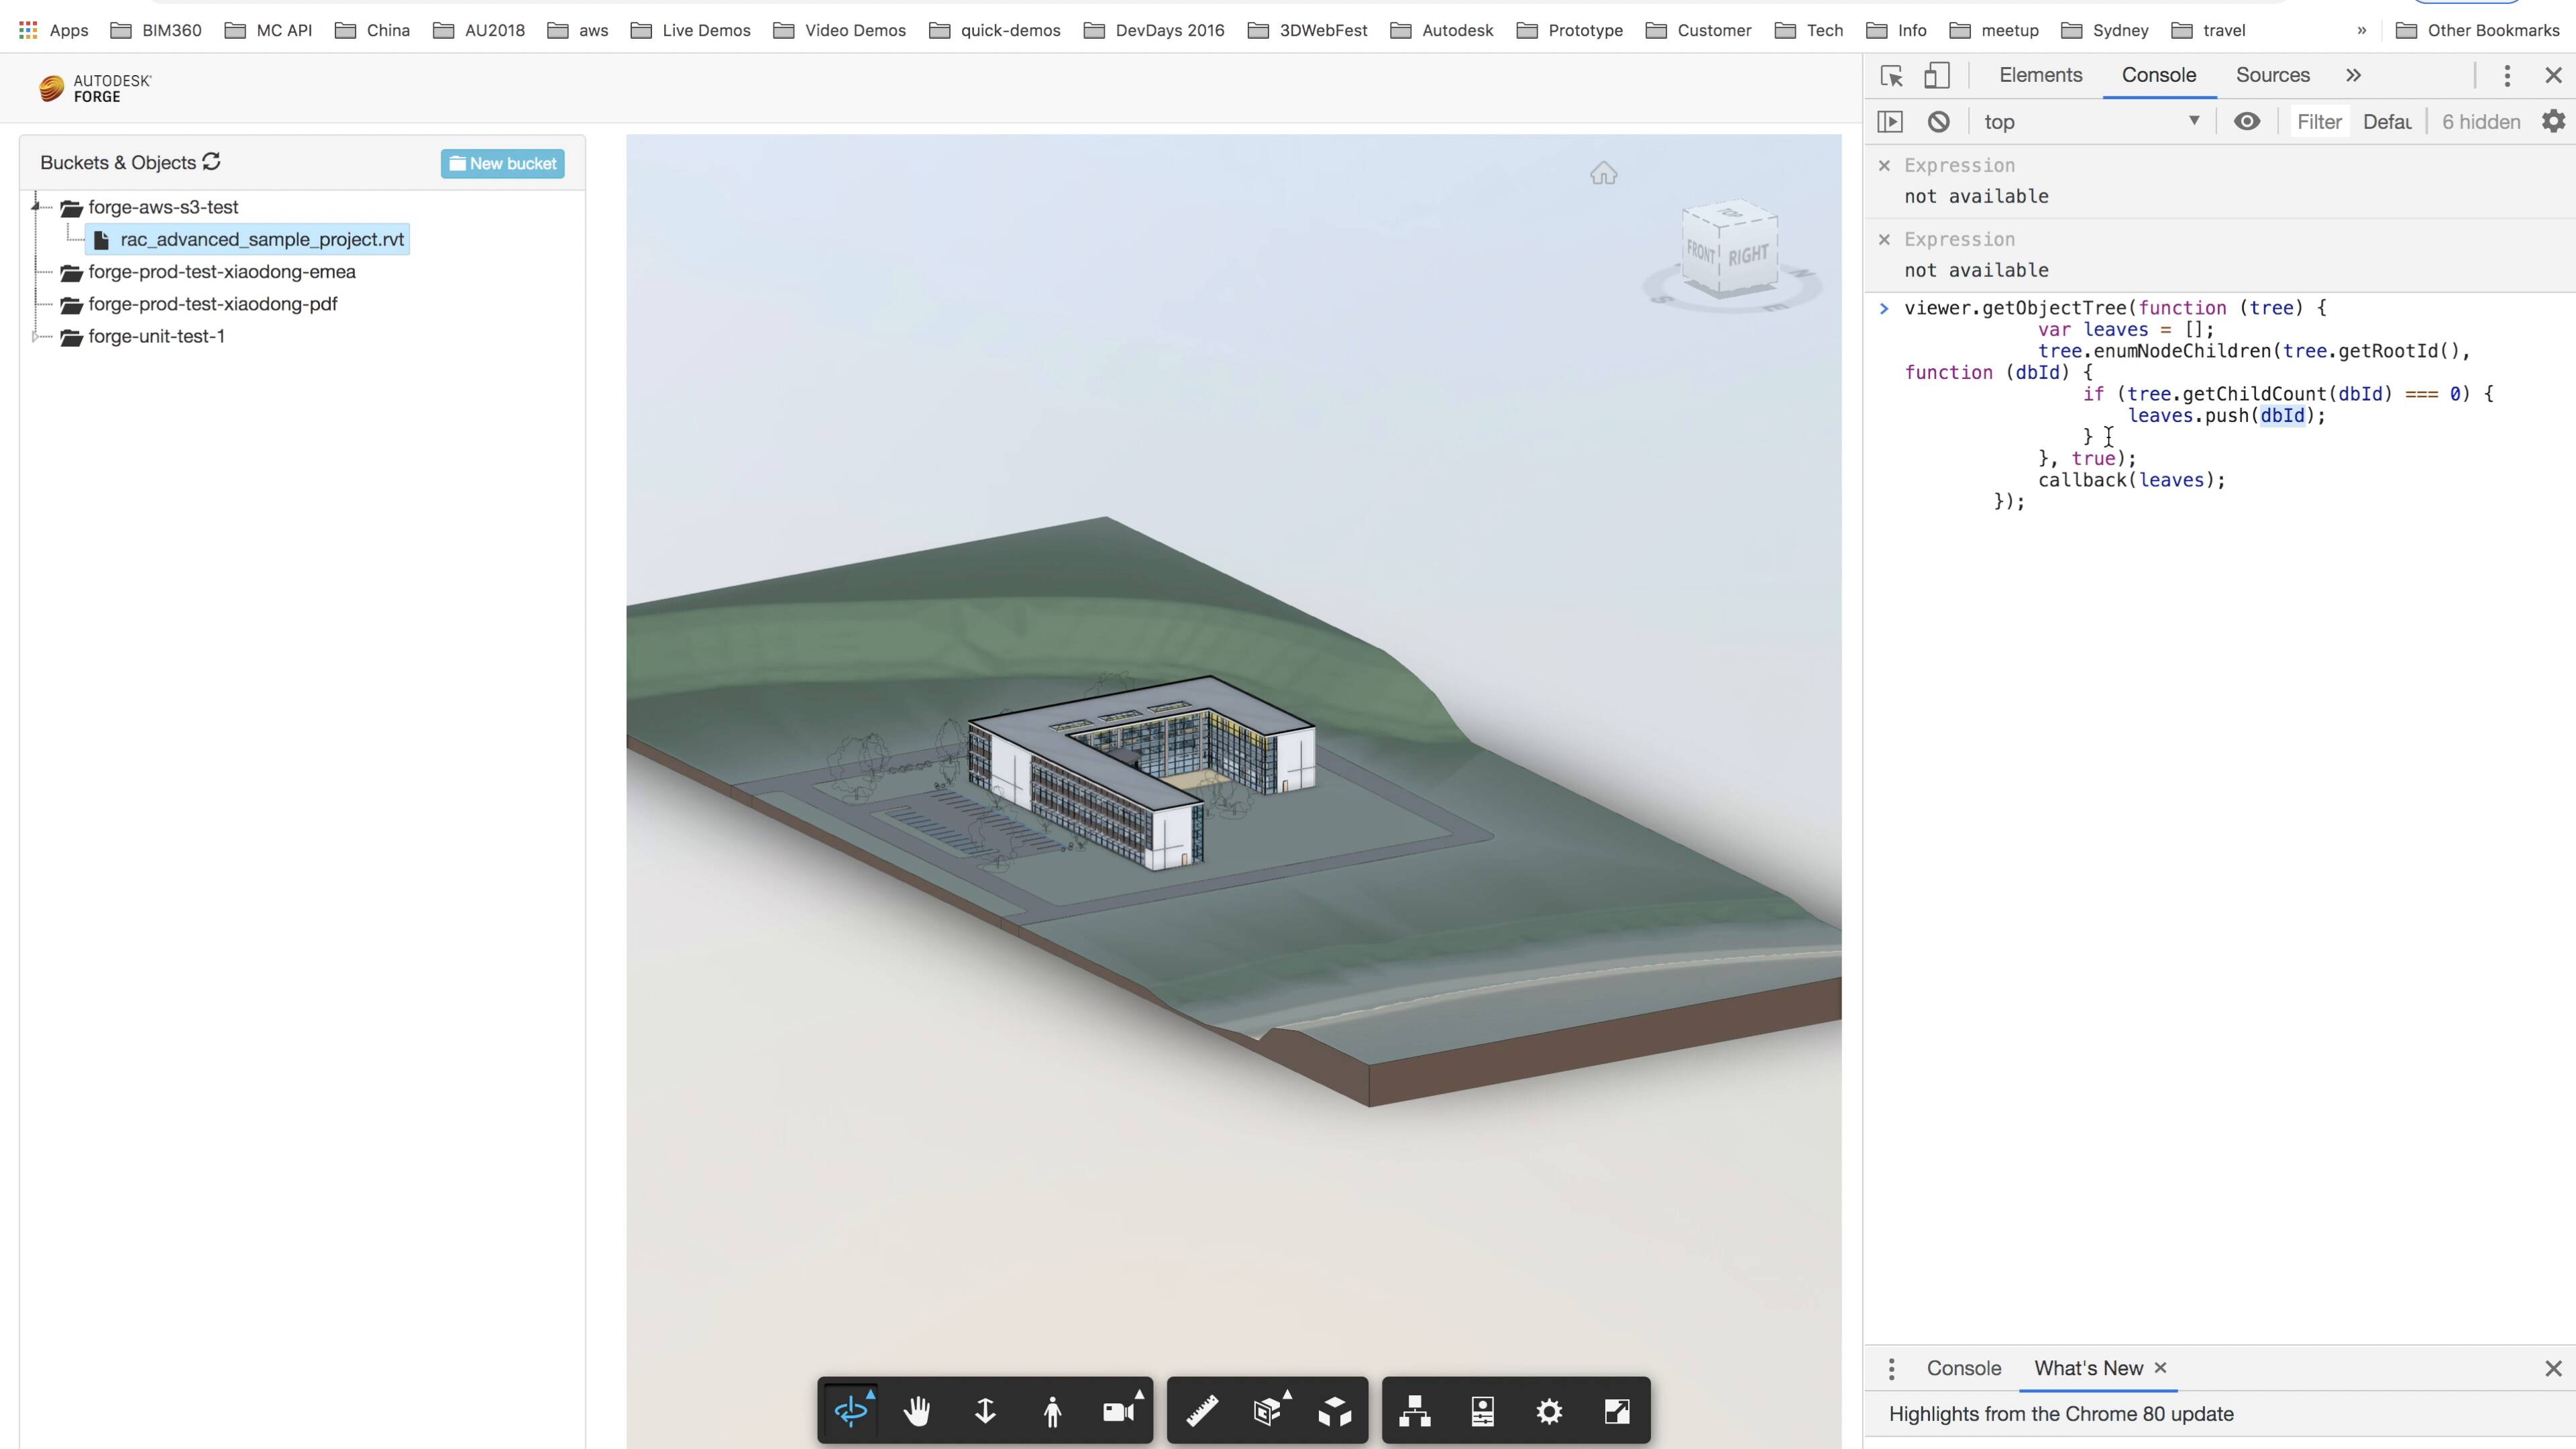Screen dimensions: 2576x1449
Task: Toggle DevTools device toolbar
Action: pos(1937,76)
